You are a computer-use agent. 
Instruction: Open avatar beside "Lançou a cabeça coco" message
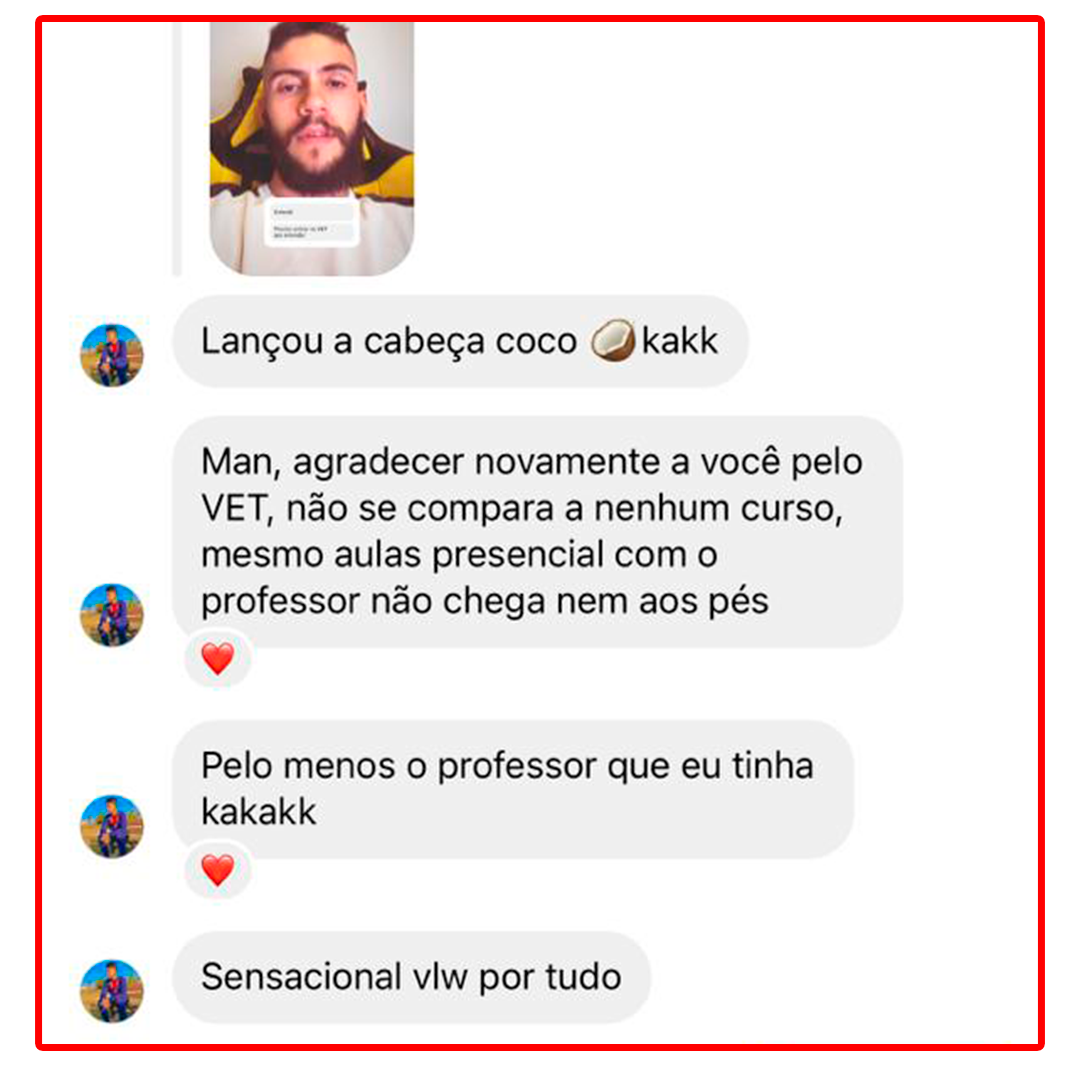[x=112, y=355]
